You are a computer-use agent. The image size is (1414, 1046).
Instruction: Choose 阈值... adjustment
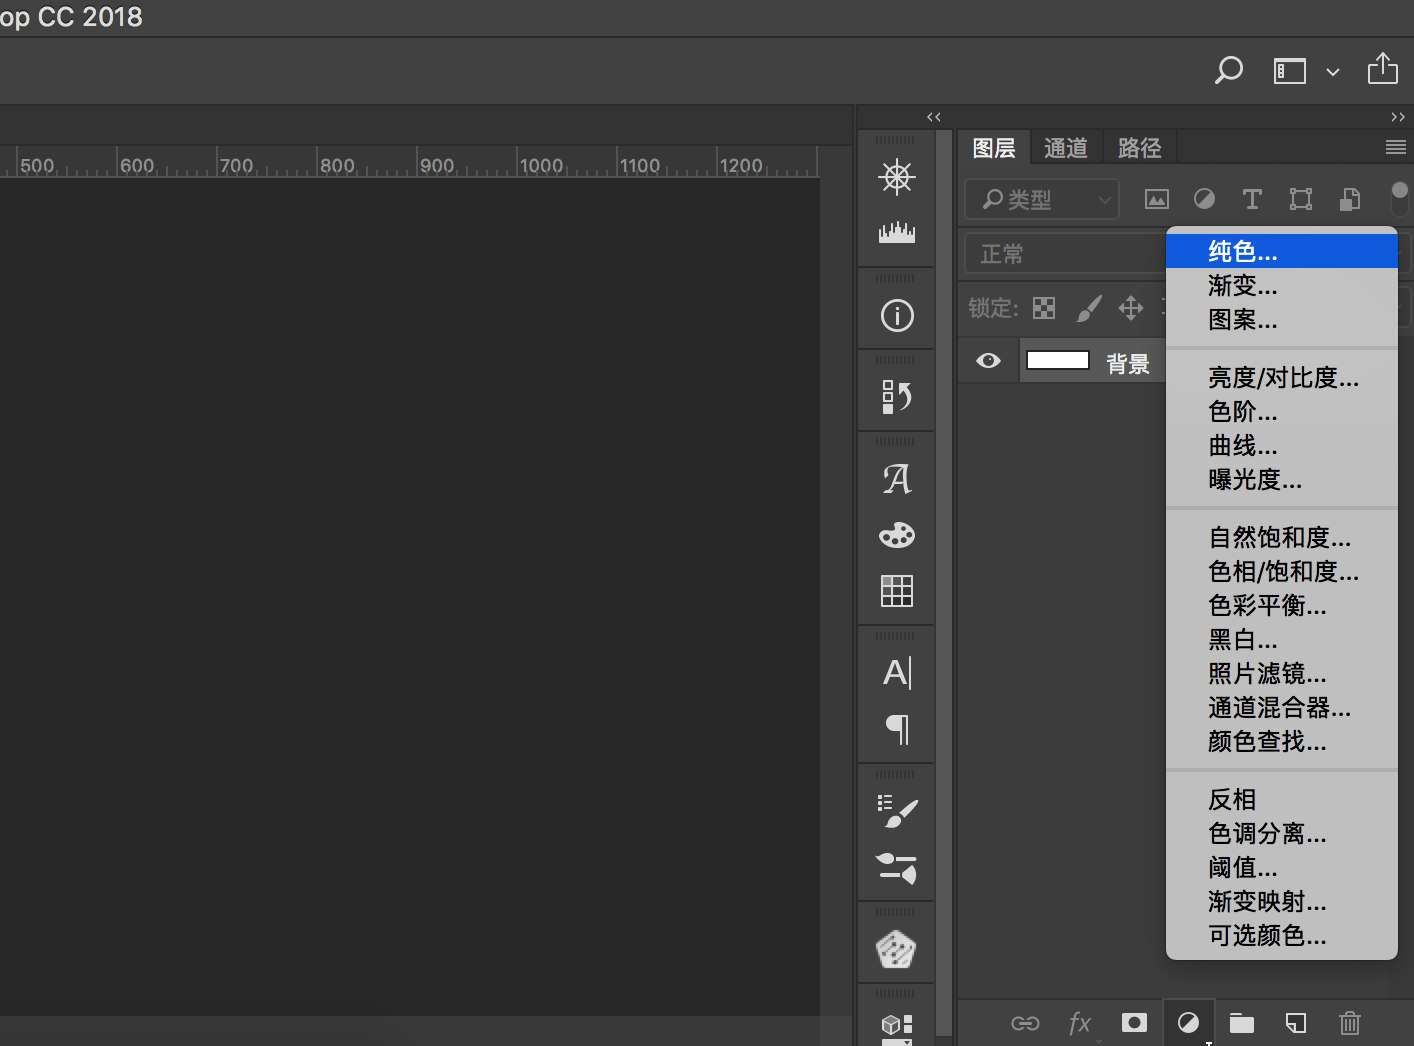tap(1282, 867)
